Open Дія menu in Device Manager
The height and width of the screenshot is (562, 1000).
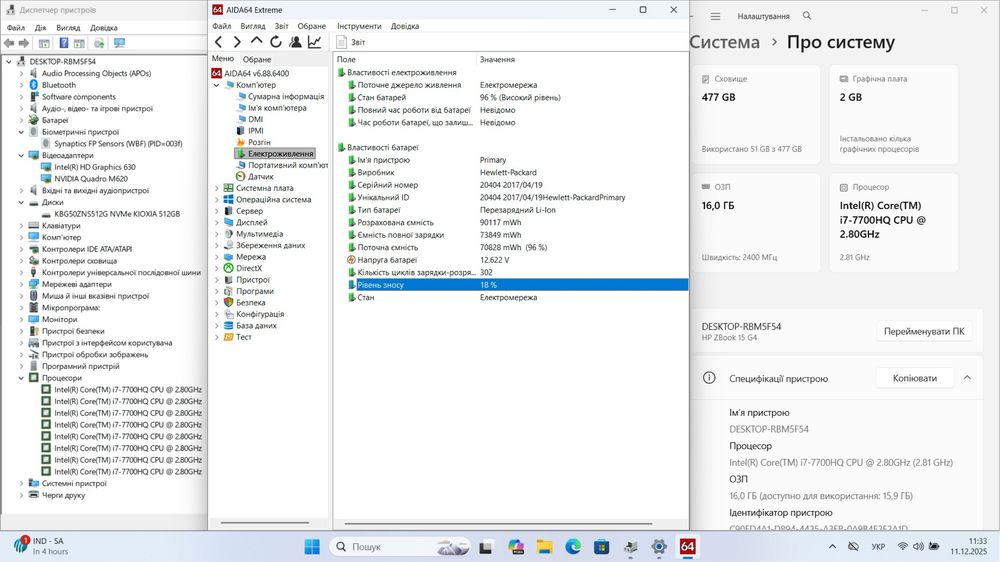point(40,28)
